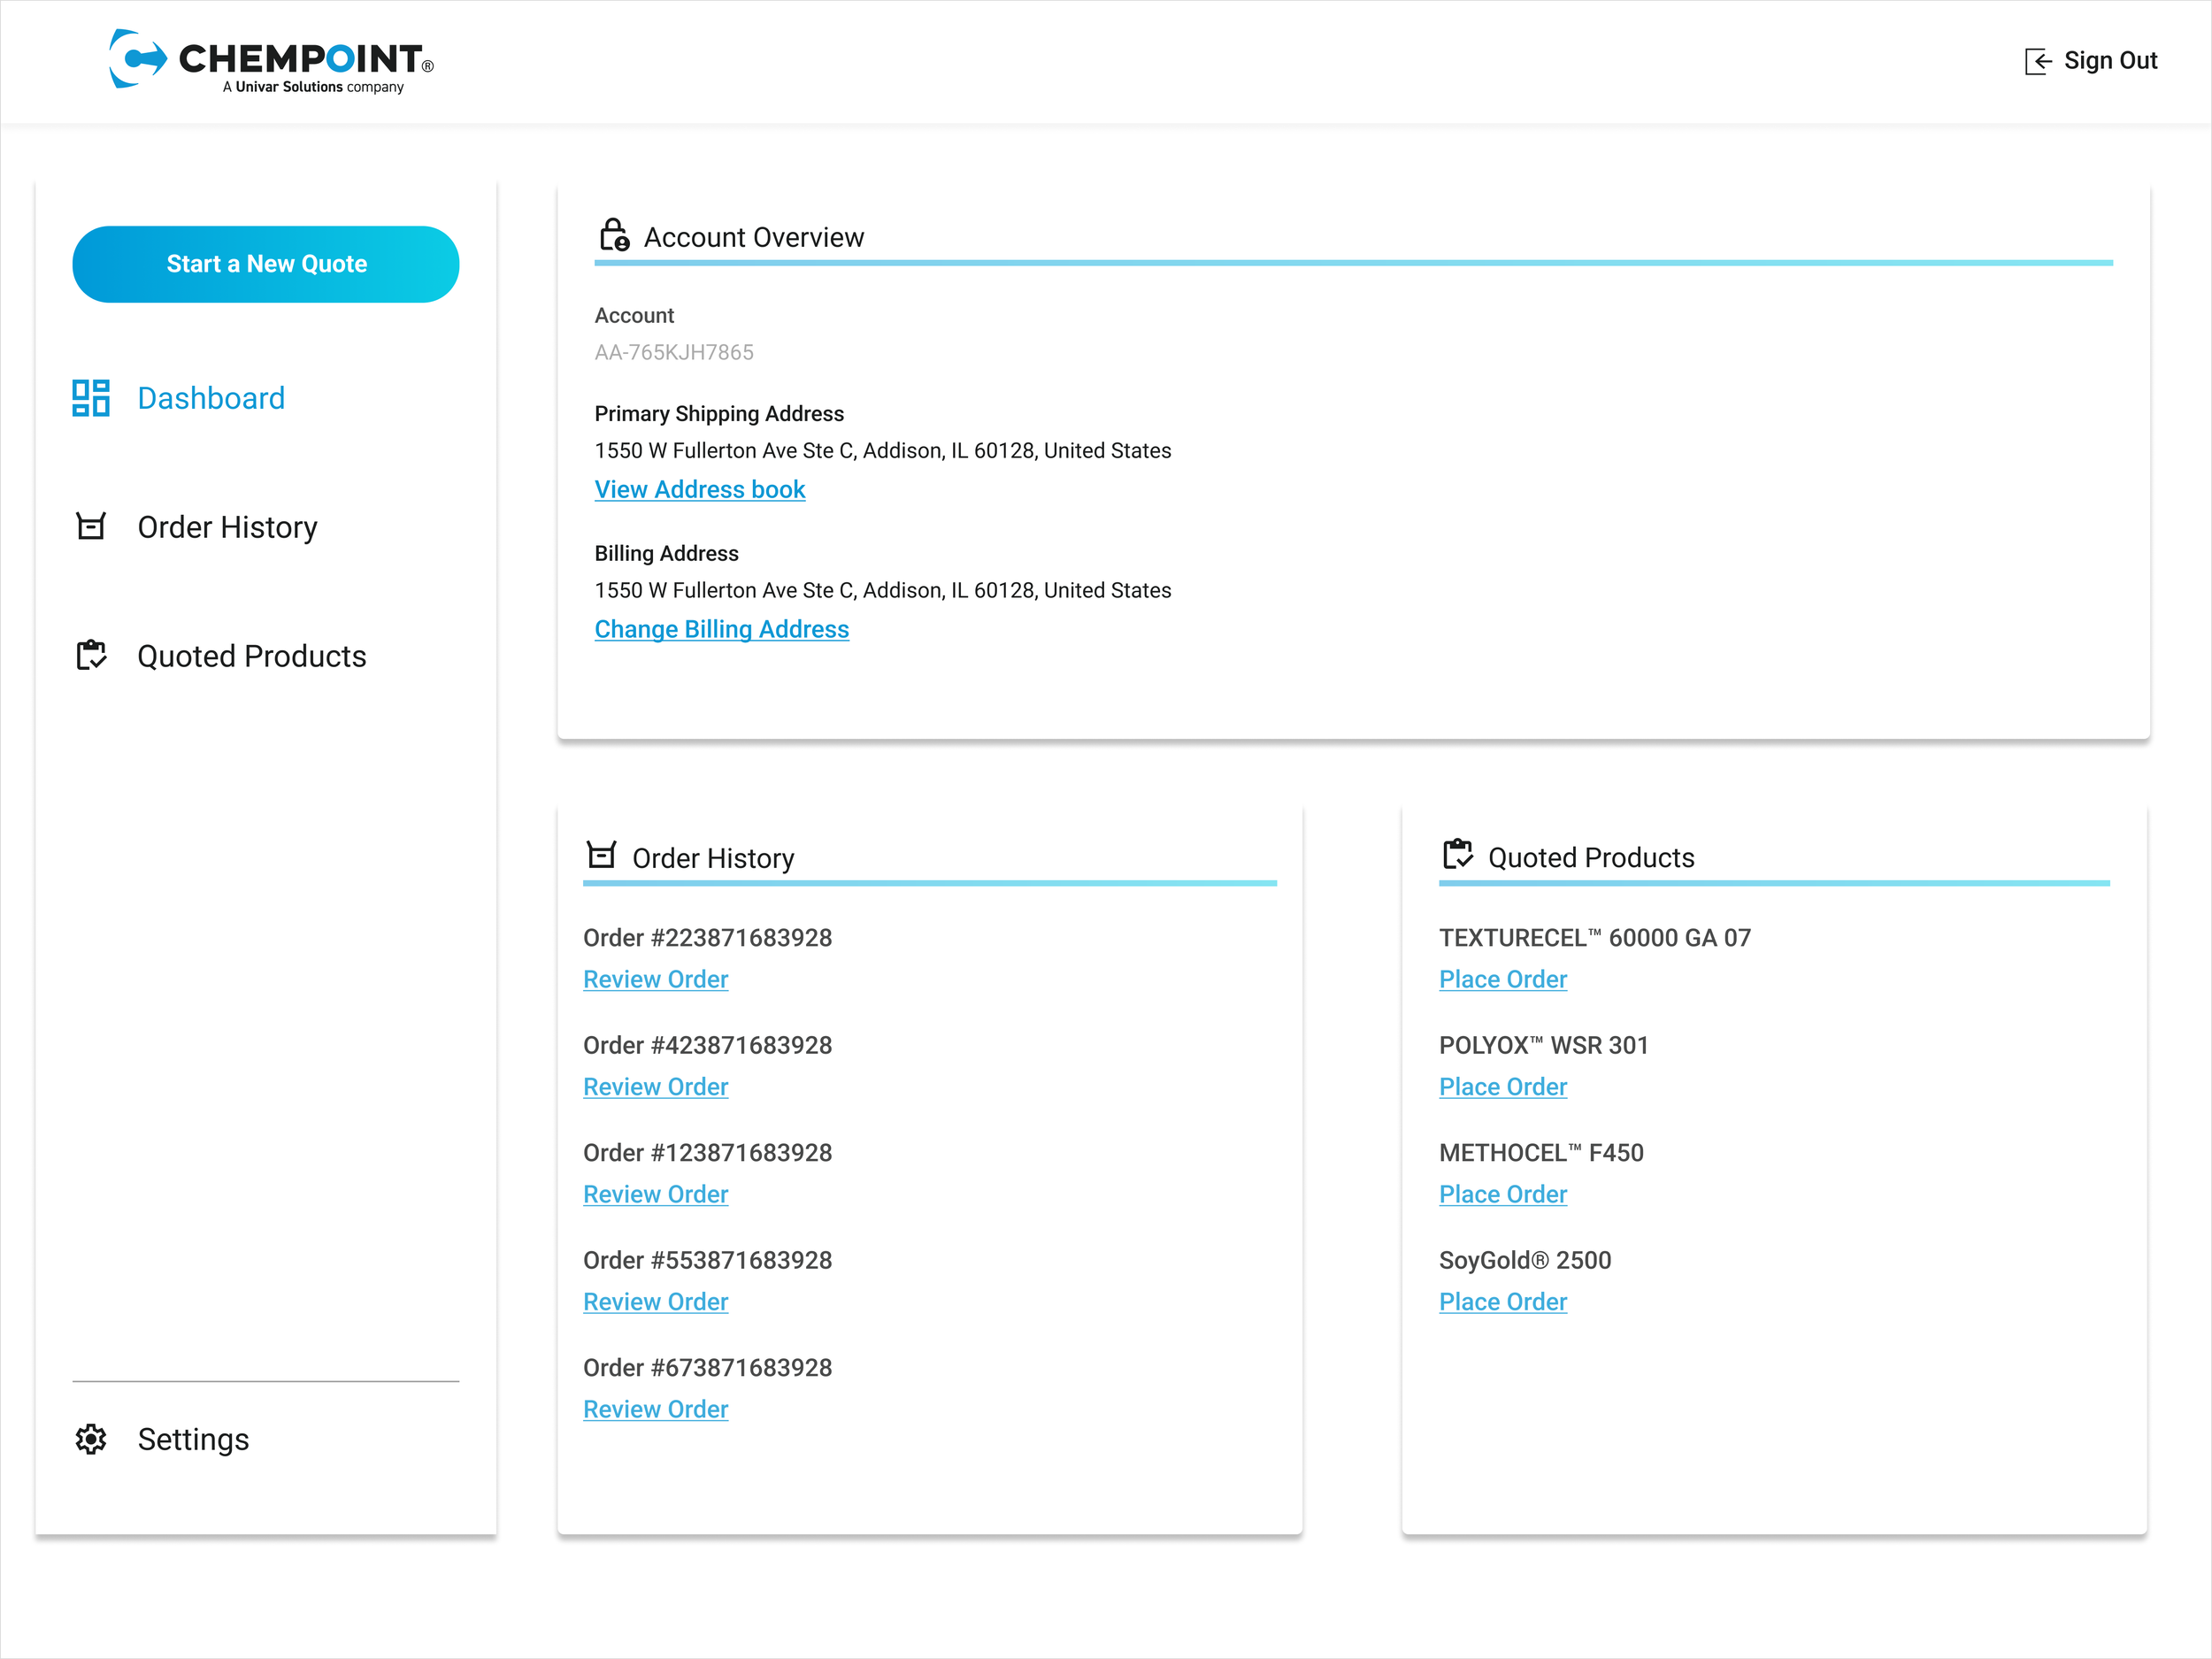The height and width of the screenshot is (1659, 2212).
Task: Click the Order #673871683928 text
Action: (708, 1368)
